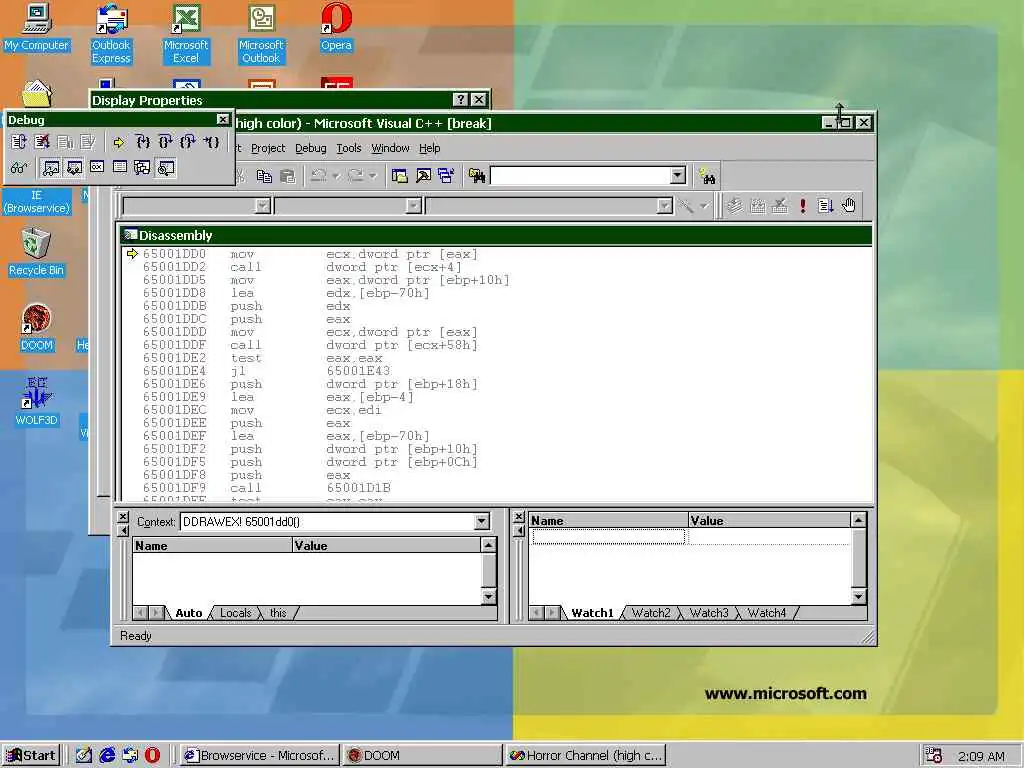Expand the WizardBar class combo dropdown

[x=263, y=206]
